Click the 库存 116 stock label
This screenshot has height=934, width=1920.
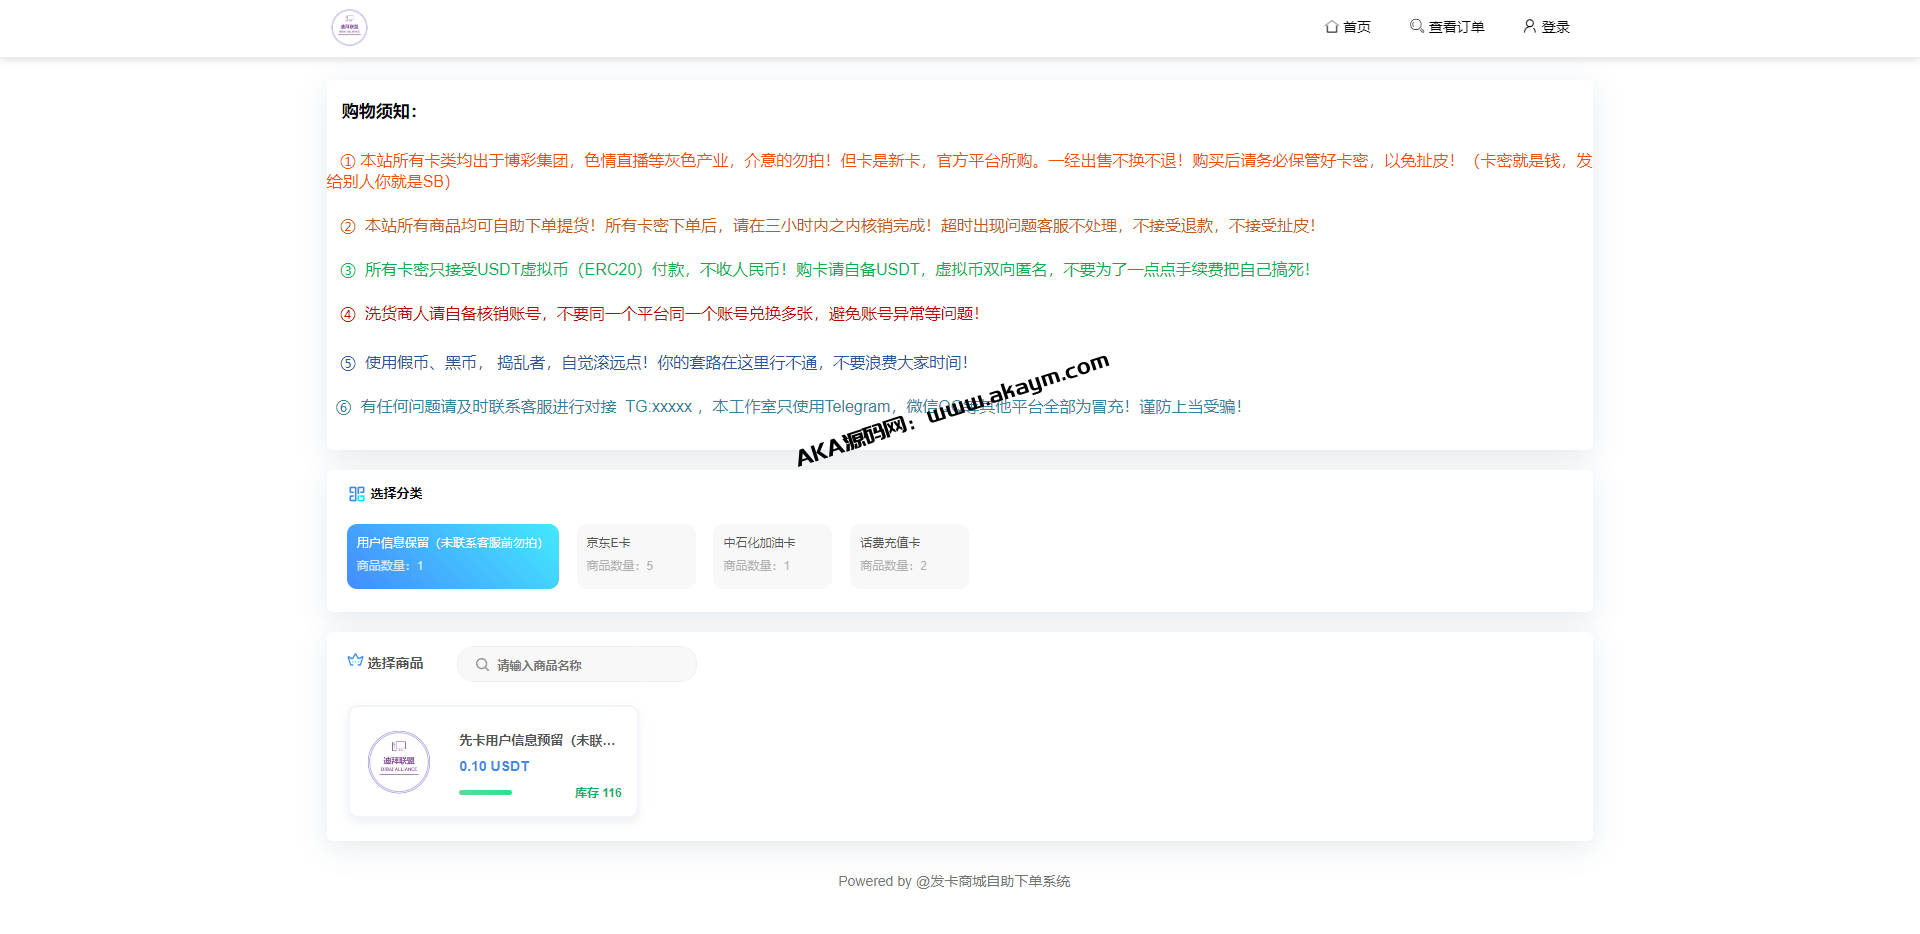(597, 793)
